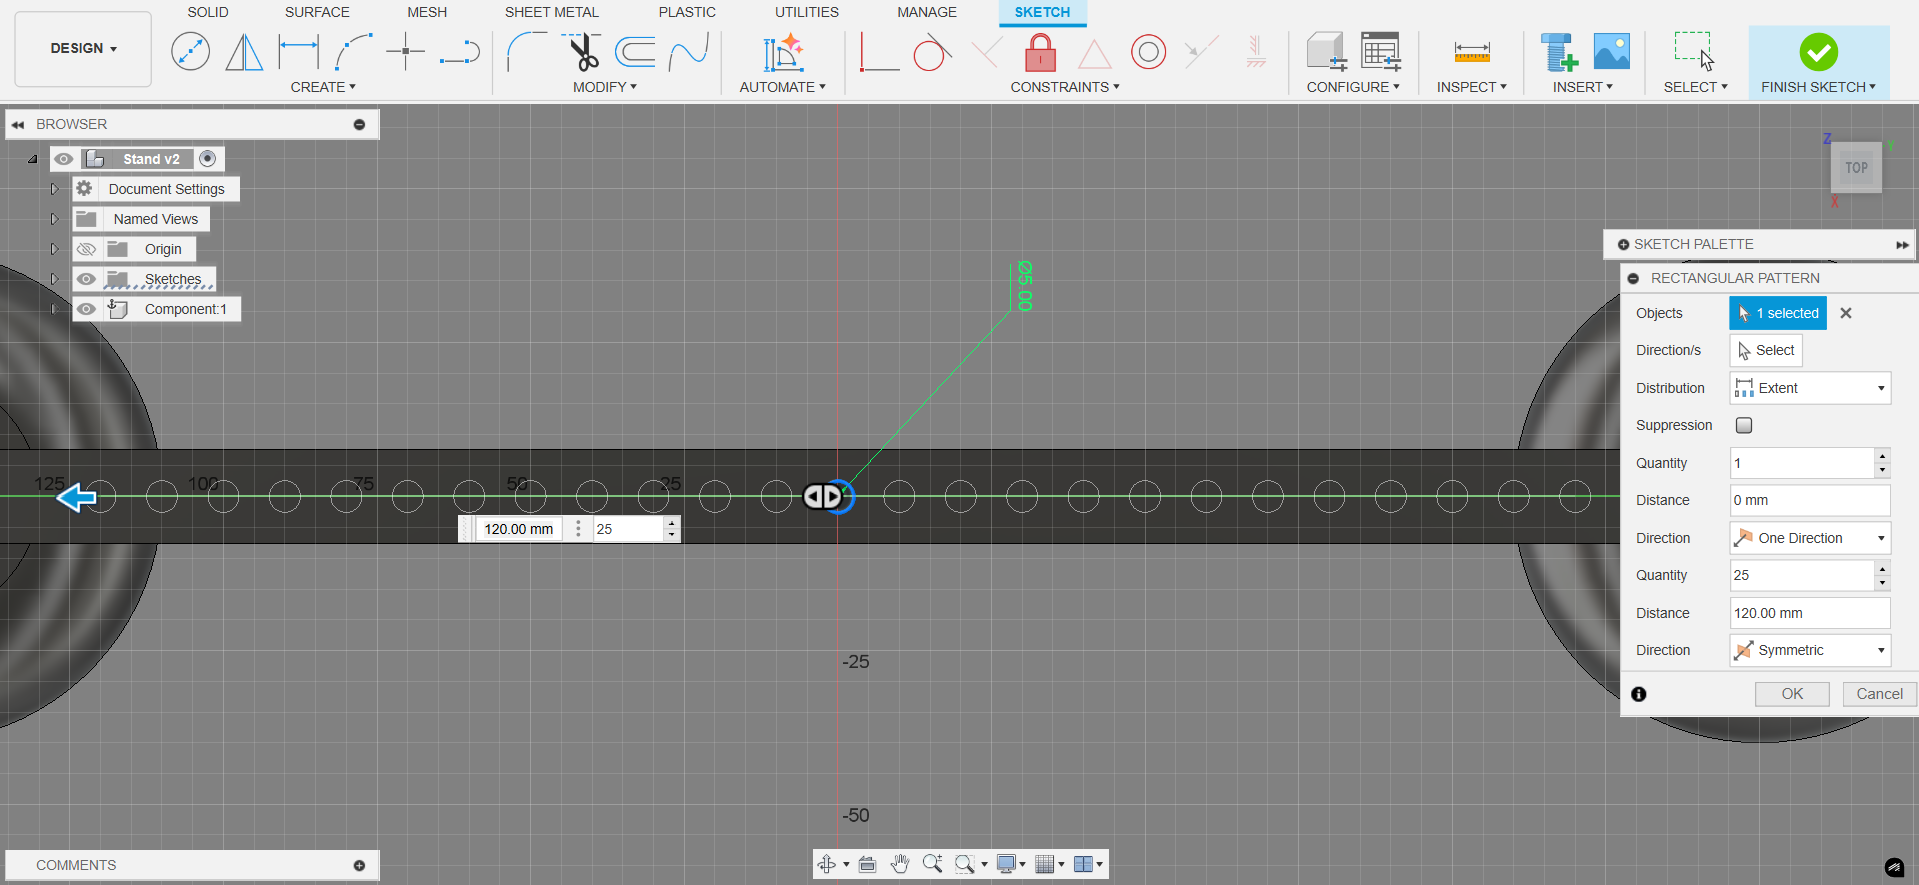Open the Design workspace dropdown
Screen dimensions: 1919x885
[83, 49]
